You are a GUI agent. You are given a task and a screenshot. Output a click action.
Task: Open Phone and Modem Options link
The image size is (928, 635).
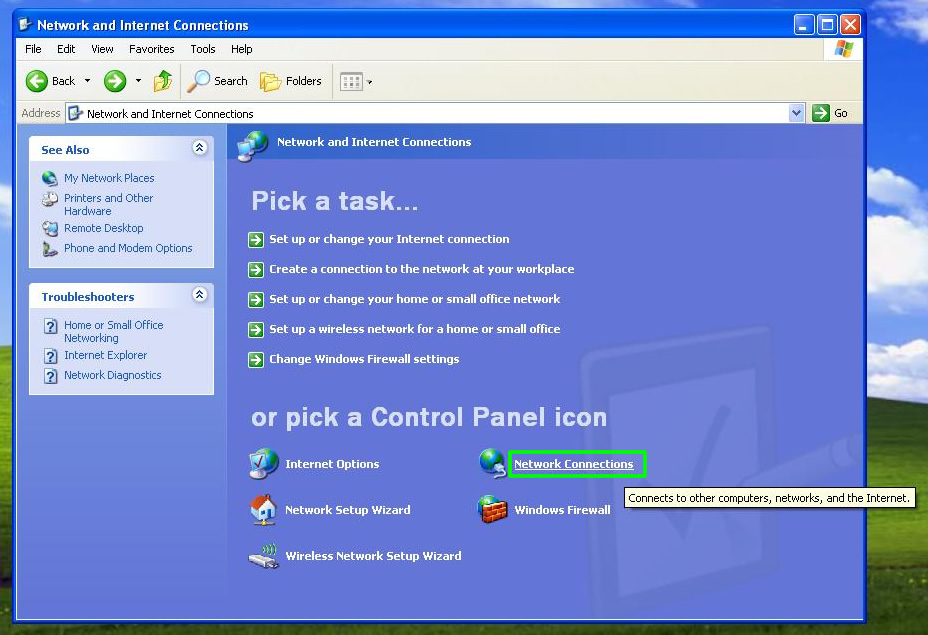128,249
